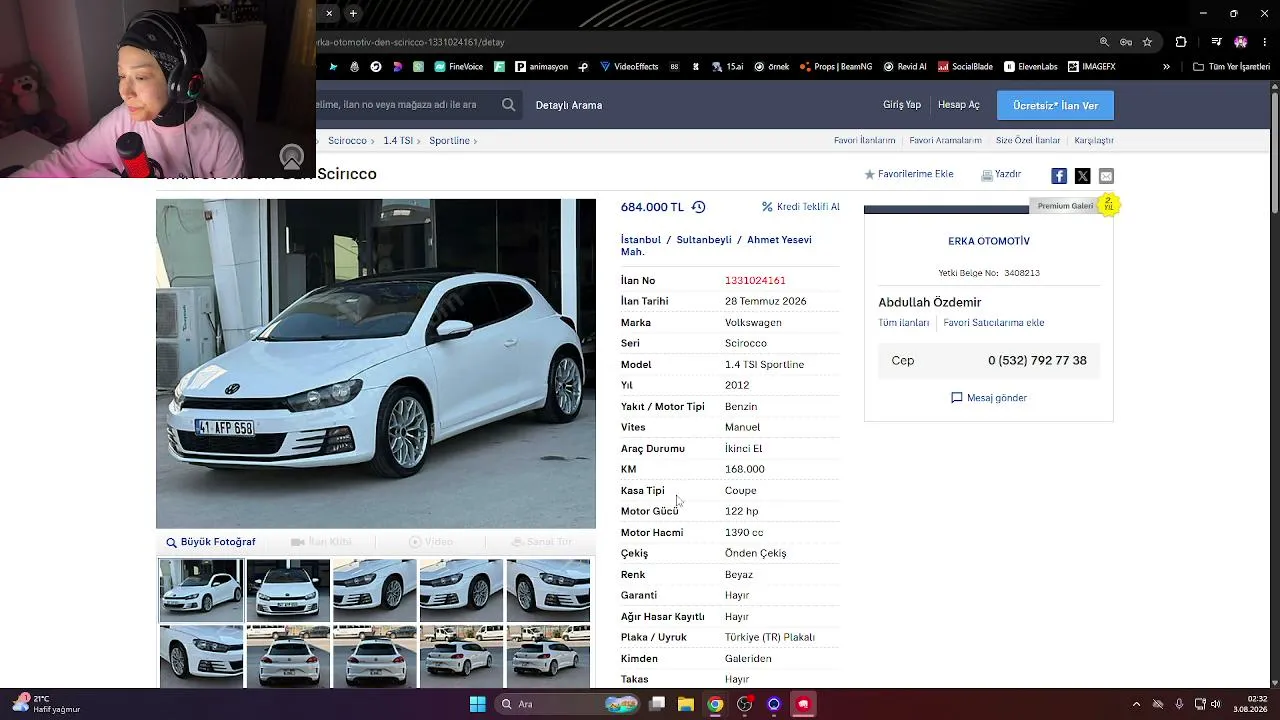Click the Tüm İlanları link
Screen dimensions: 1280x720
click(x=904, y=323)
